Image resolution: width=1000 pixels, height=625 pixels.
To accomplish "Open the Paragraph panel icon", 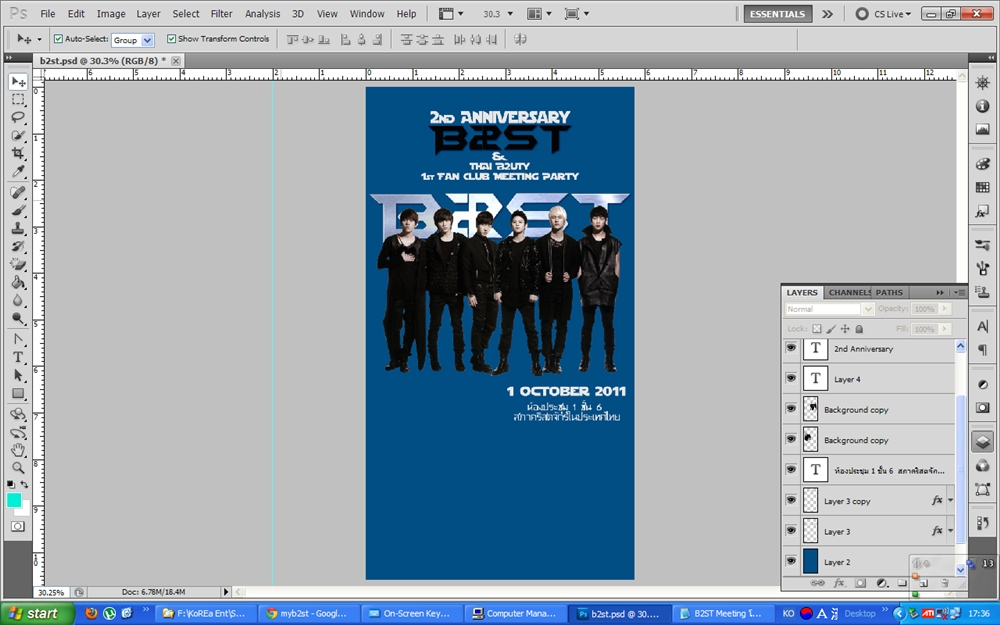I will pyautogui.click(x=982, y=349).
